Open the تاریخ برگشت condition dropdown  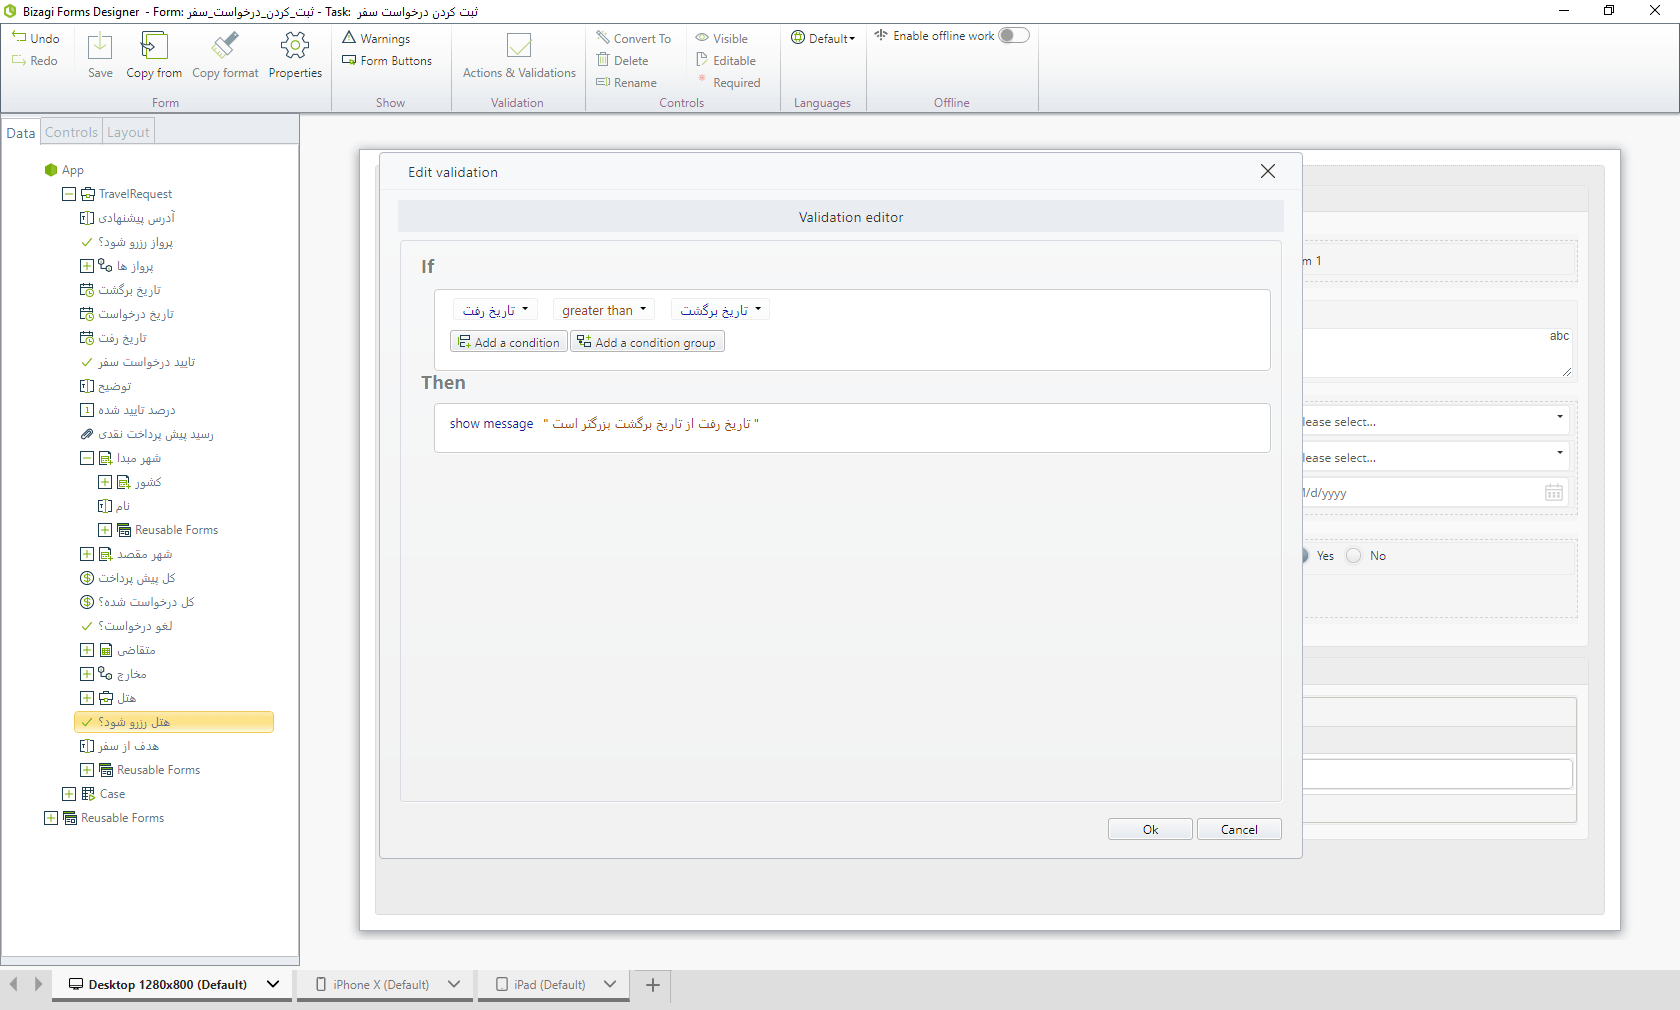tap(720, 310)
